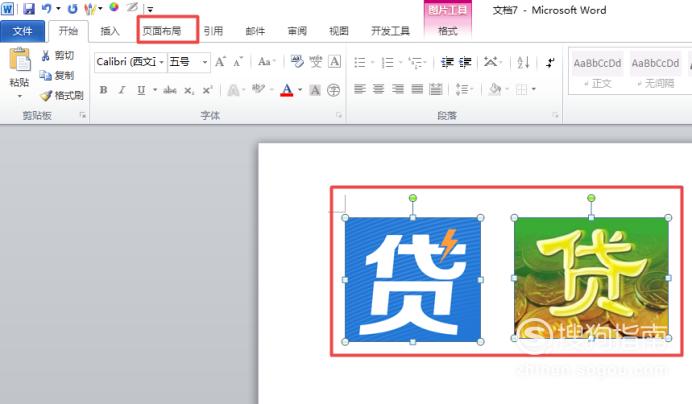Image resolution: width=692 pixels, height=404 pixels.
Task: Click the Grow Font icon
Action: click(x=220, y=62)
